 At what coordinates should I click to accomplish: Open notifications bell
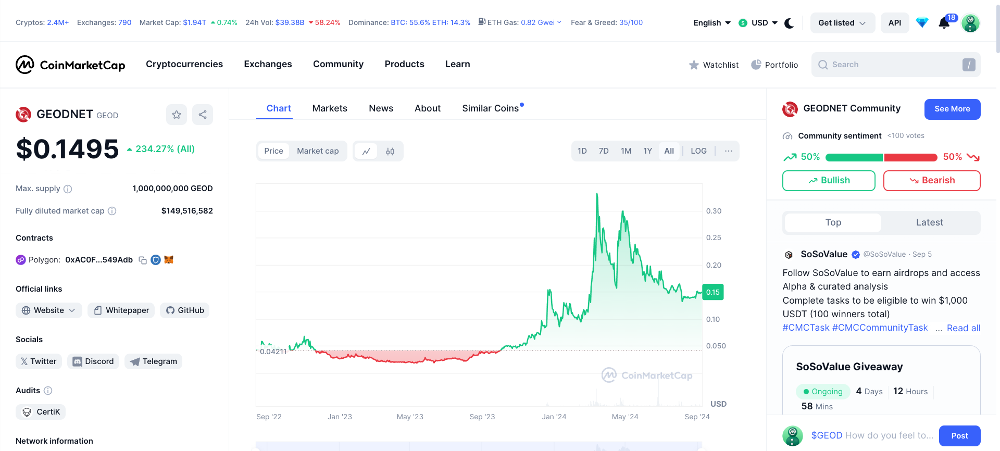click(x=945, y=23)
